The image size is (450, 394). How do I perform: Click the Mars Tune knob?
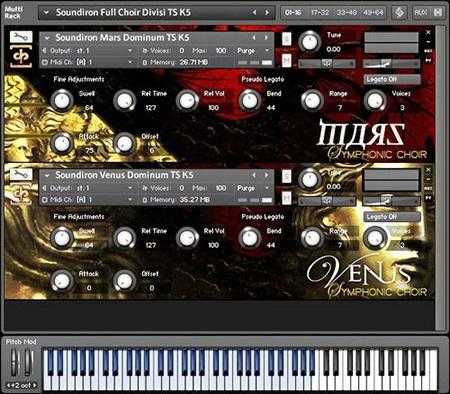pyautogui.click(x=310, y=42)
